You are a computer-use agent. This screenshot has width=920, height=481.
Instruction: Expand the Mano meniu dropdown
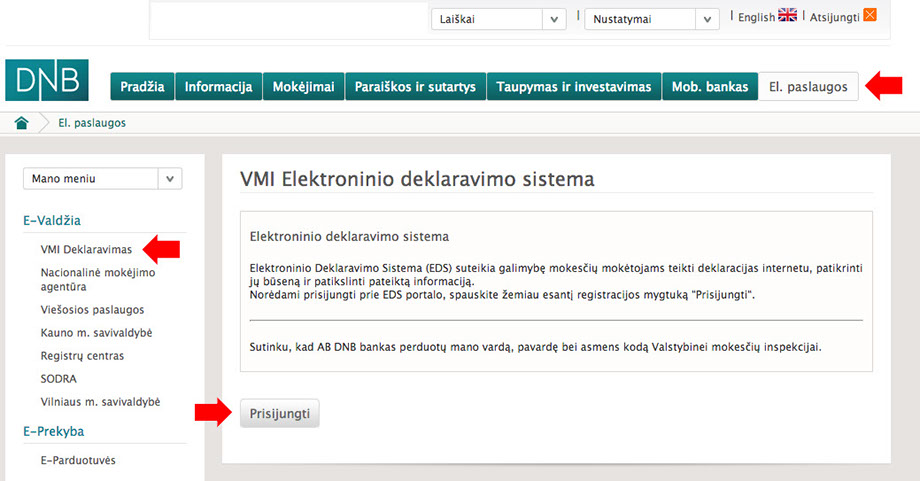[x=103, y=178]
